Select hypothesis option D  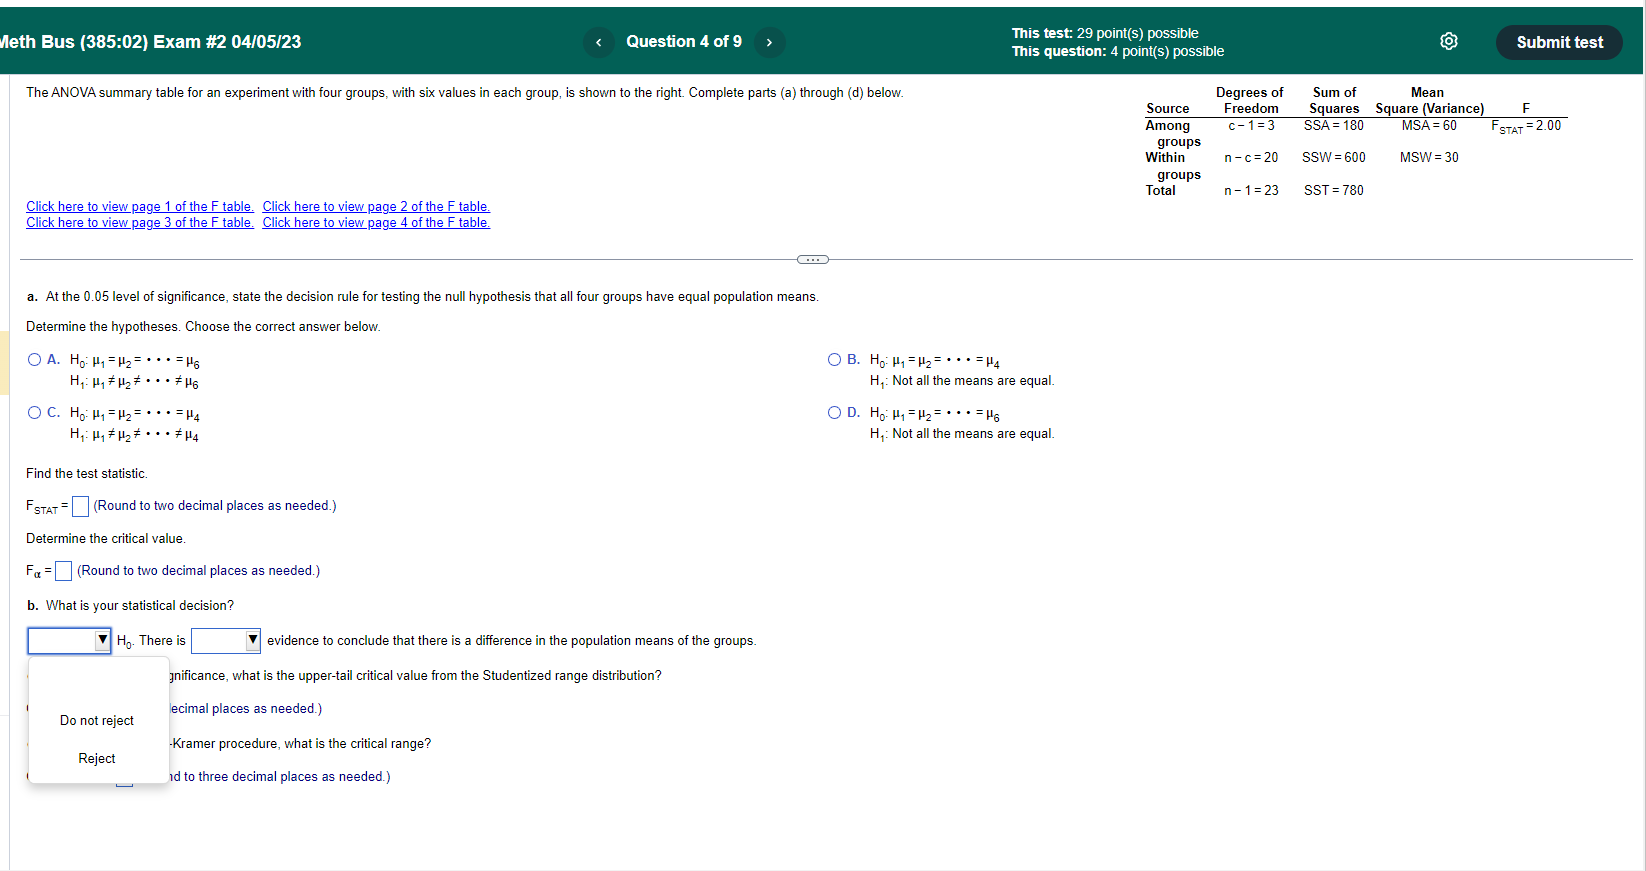pos(835,413)
